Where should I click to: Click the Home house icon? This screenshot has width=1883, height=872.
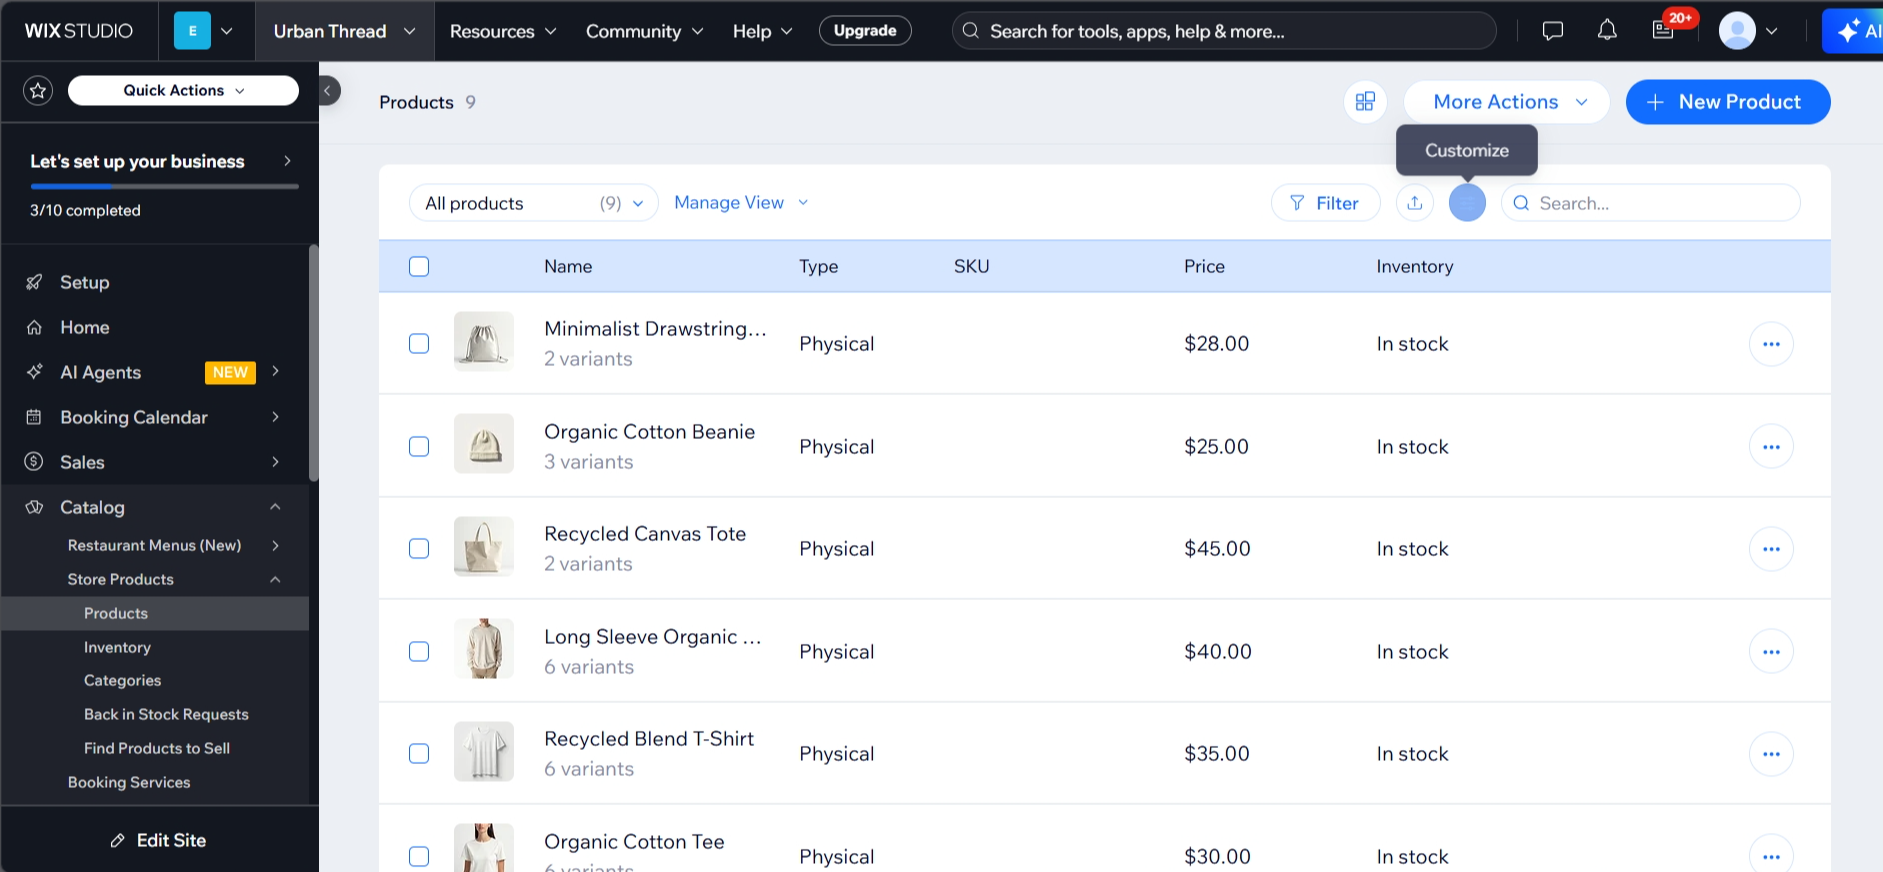34,327
